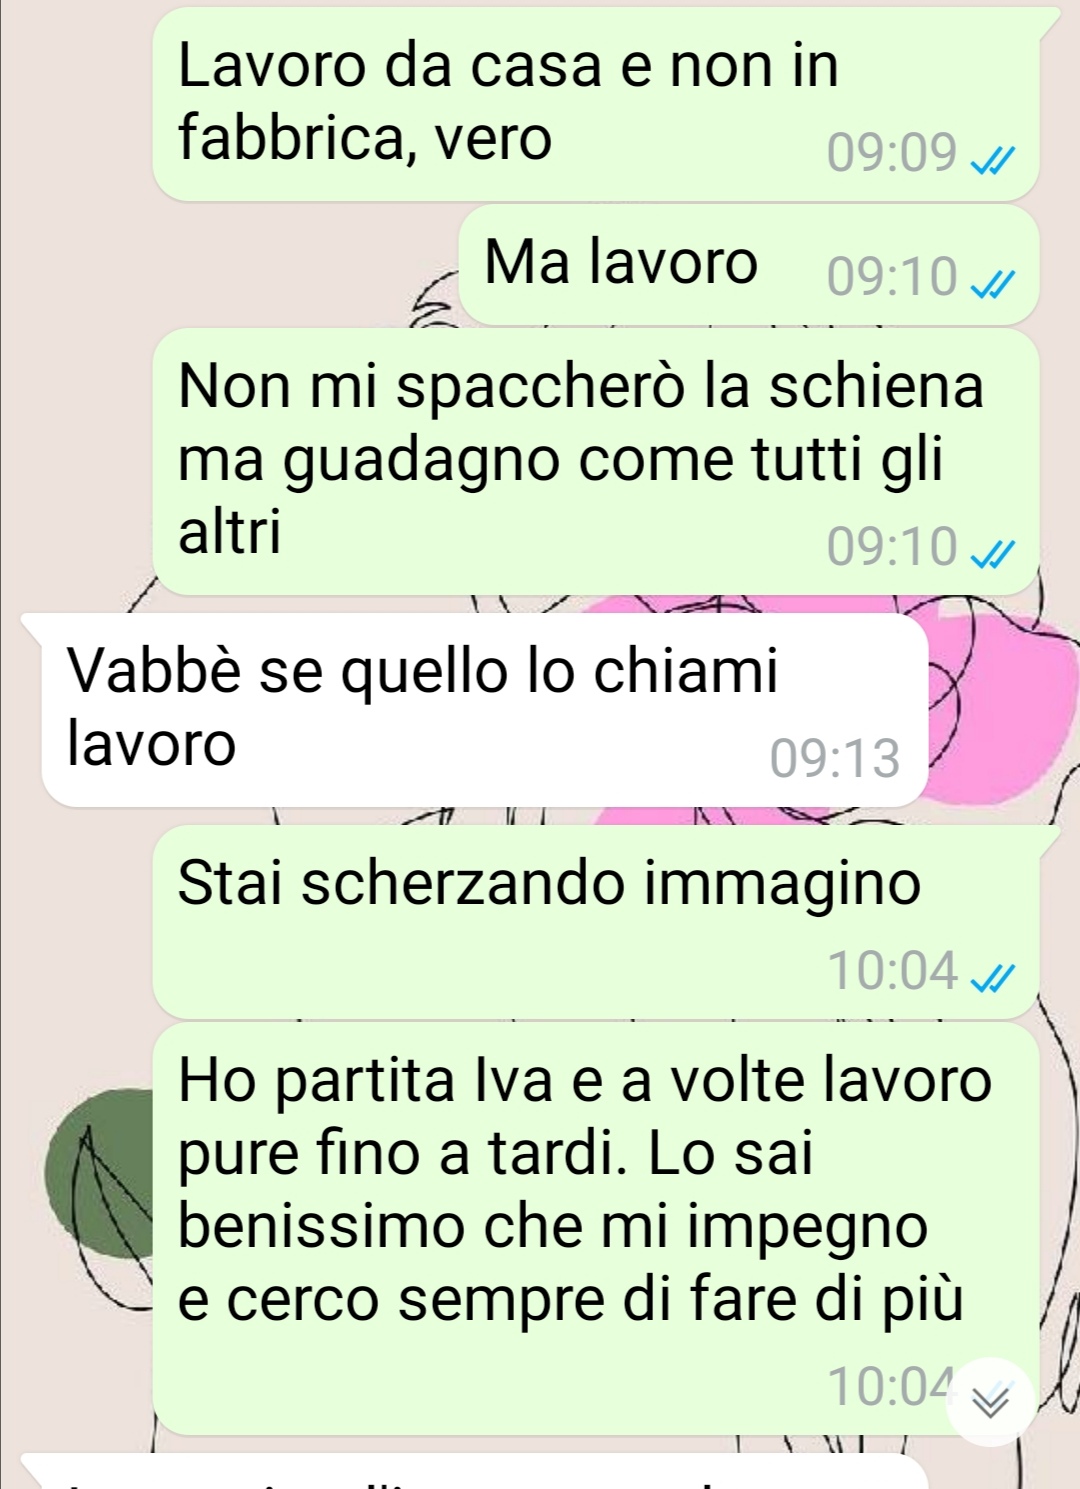Select the "Non mi spaccherò la schiena" message
Image resolution: width=1080 pixels, height=1489 pixels.
click(x=597, y=462)
